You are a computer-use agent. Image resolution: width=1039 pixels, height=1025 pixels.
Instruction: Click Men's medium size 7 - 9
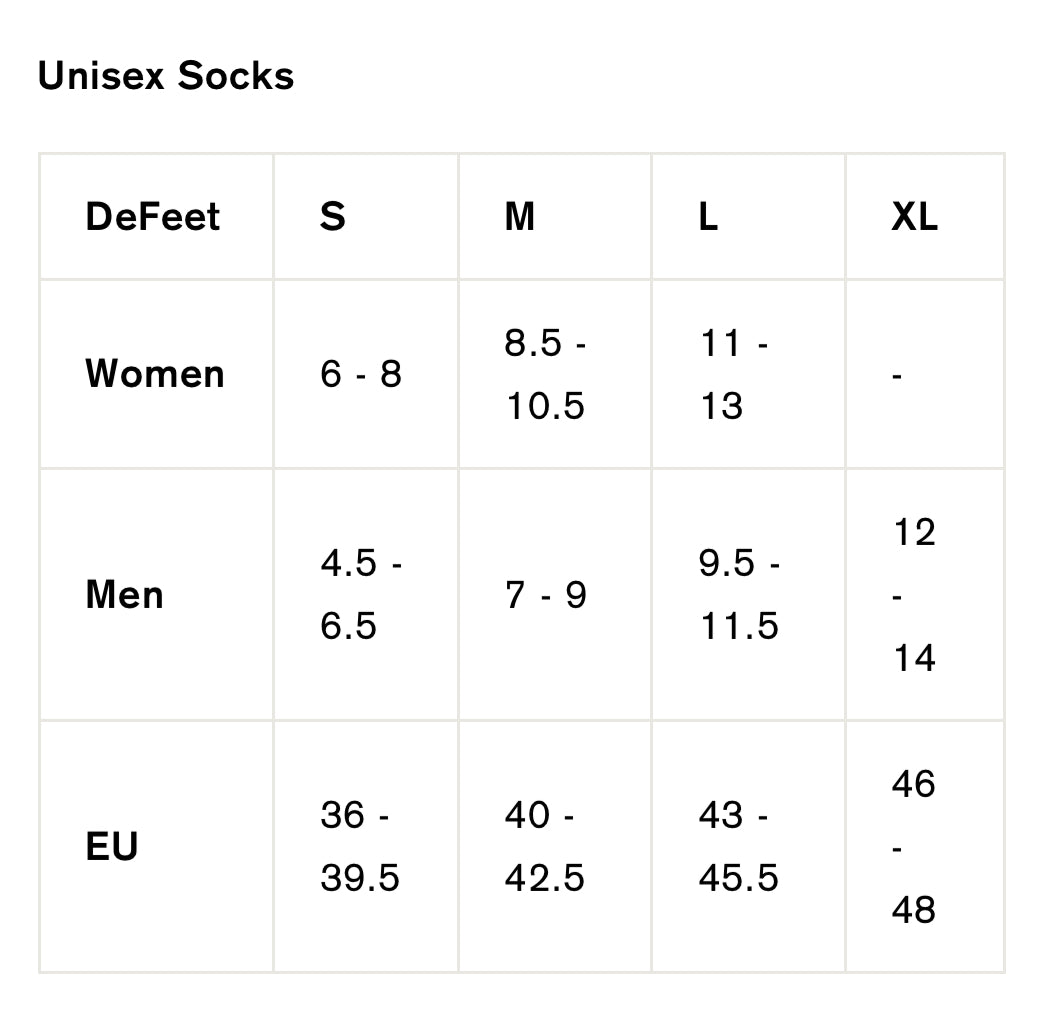coord(546,594)
